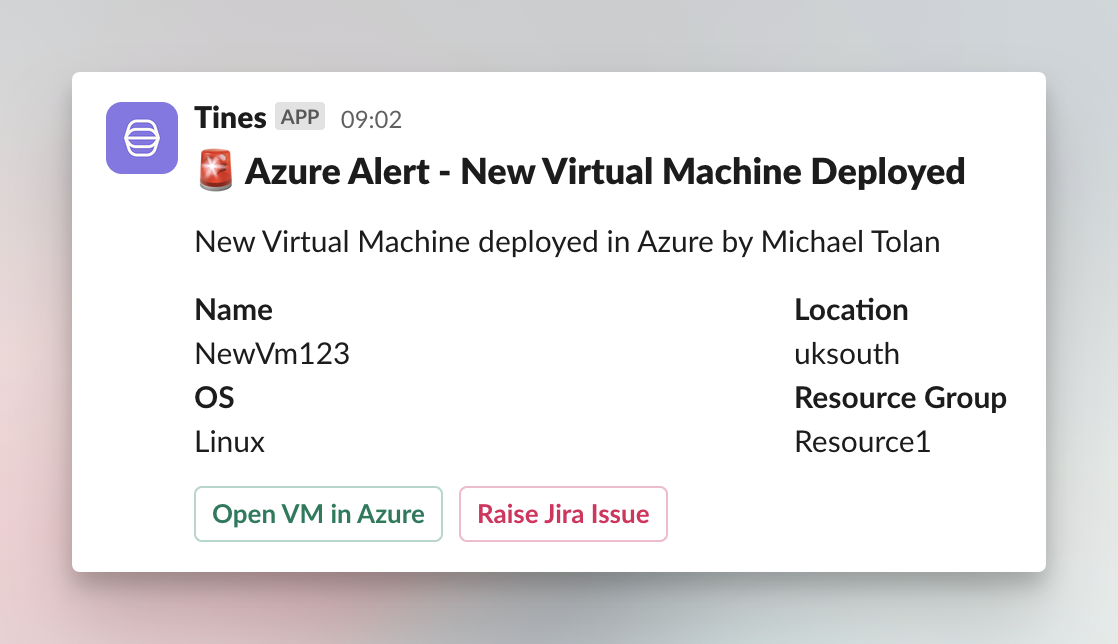Click the Tines app avatar icon
The image size is (1118, 644).
pos(142,138)
